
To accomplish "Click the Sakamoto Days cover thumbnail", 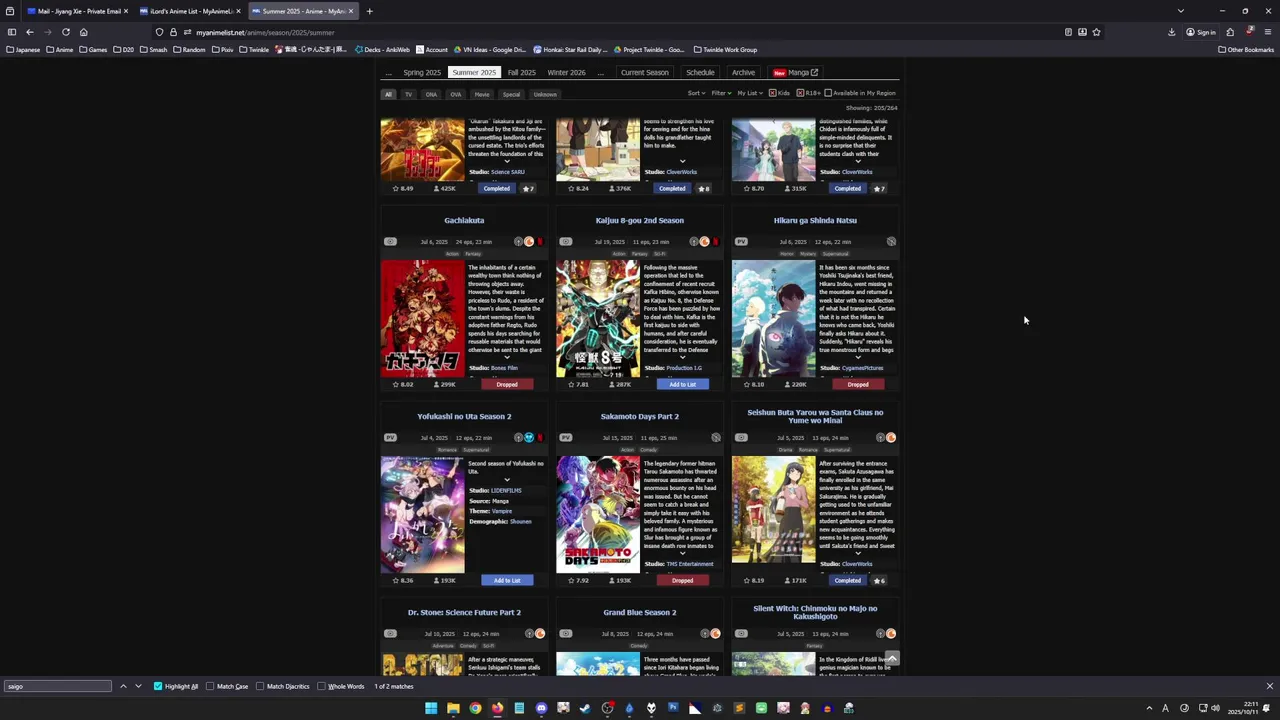I will 598,514.
